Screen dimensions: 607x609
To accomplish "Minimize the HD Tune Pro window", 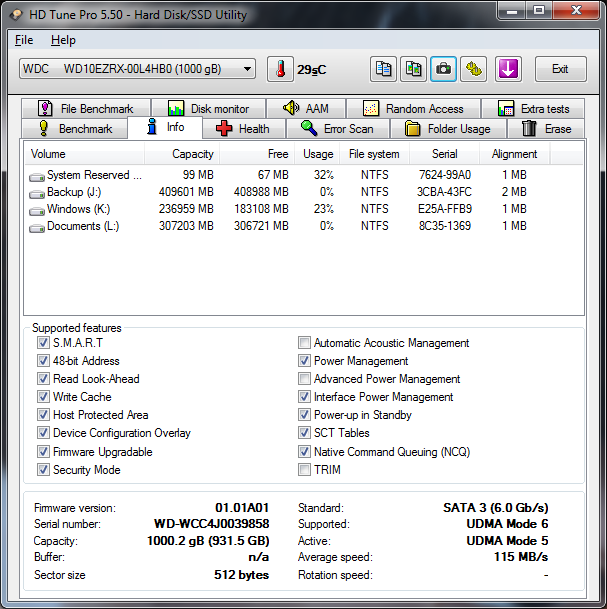I will [x=511, y=11].
